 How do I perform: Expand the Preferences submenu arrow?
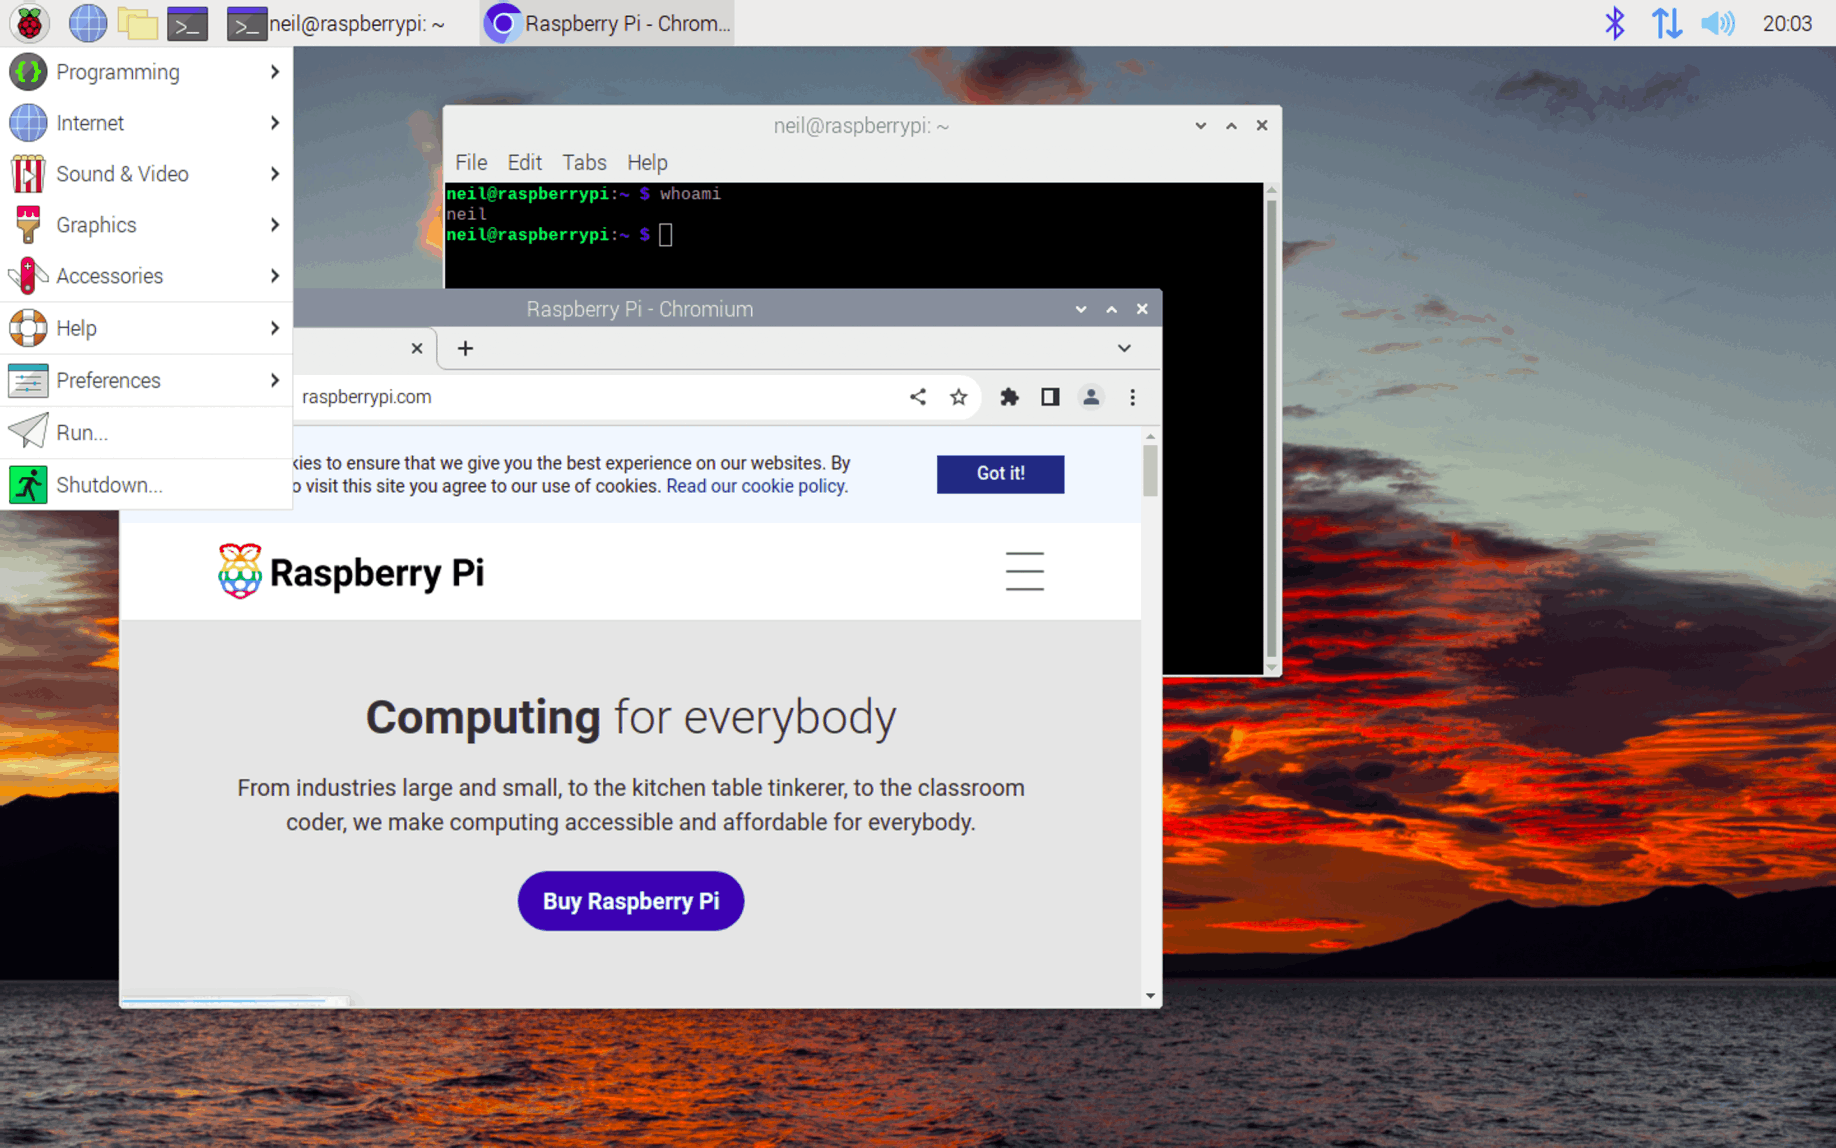click(x=274, y=380)
